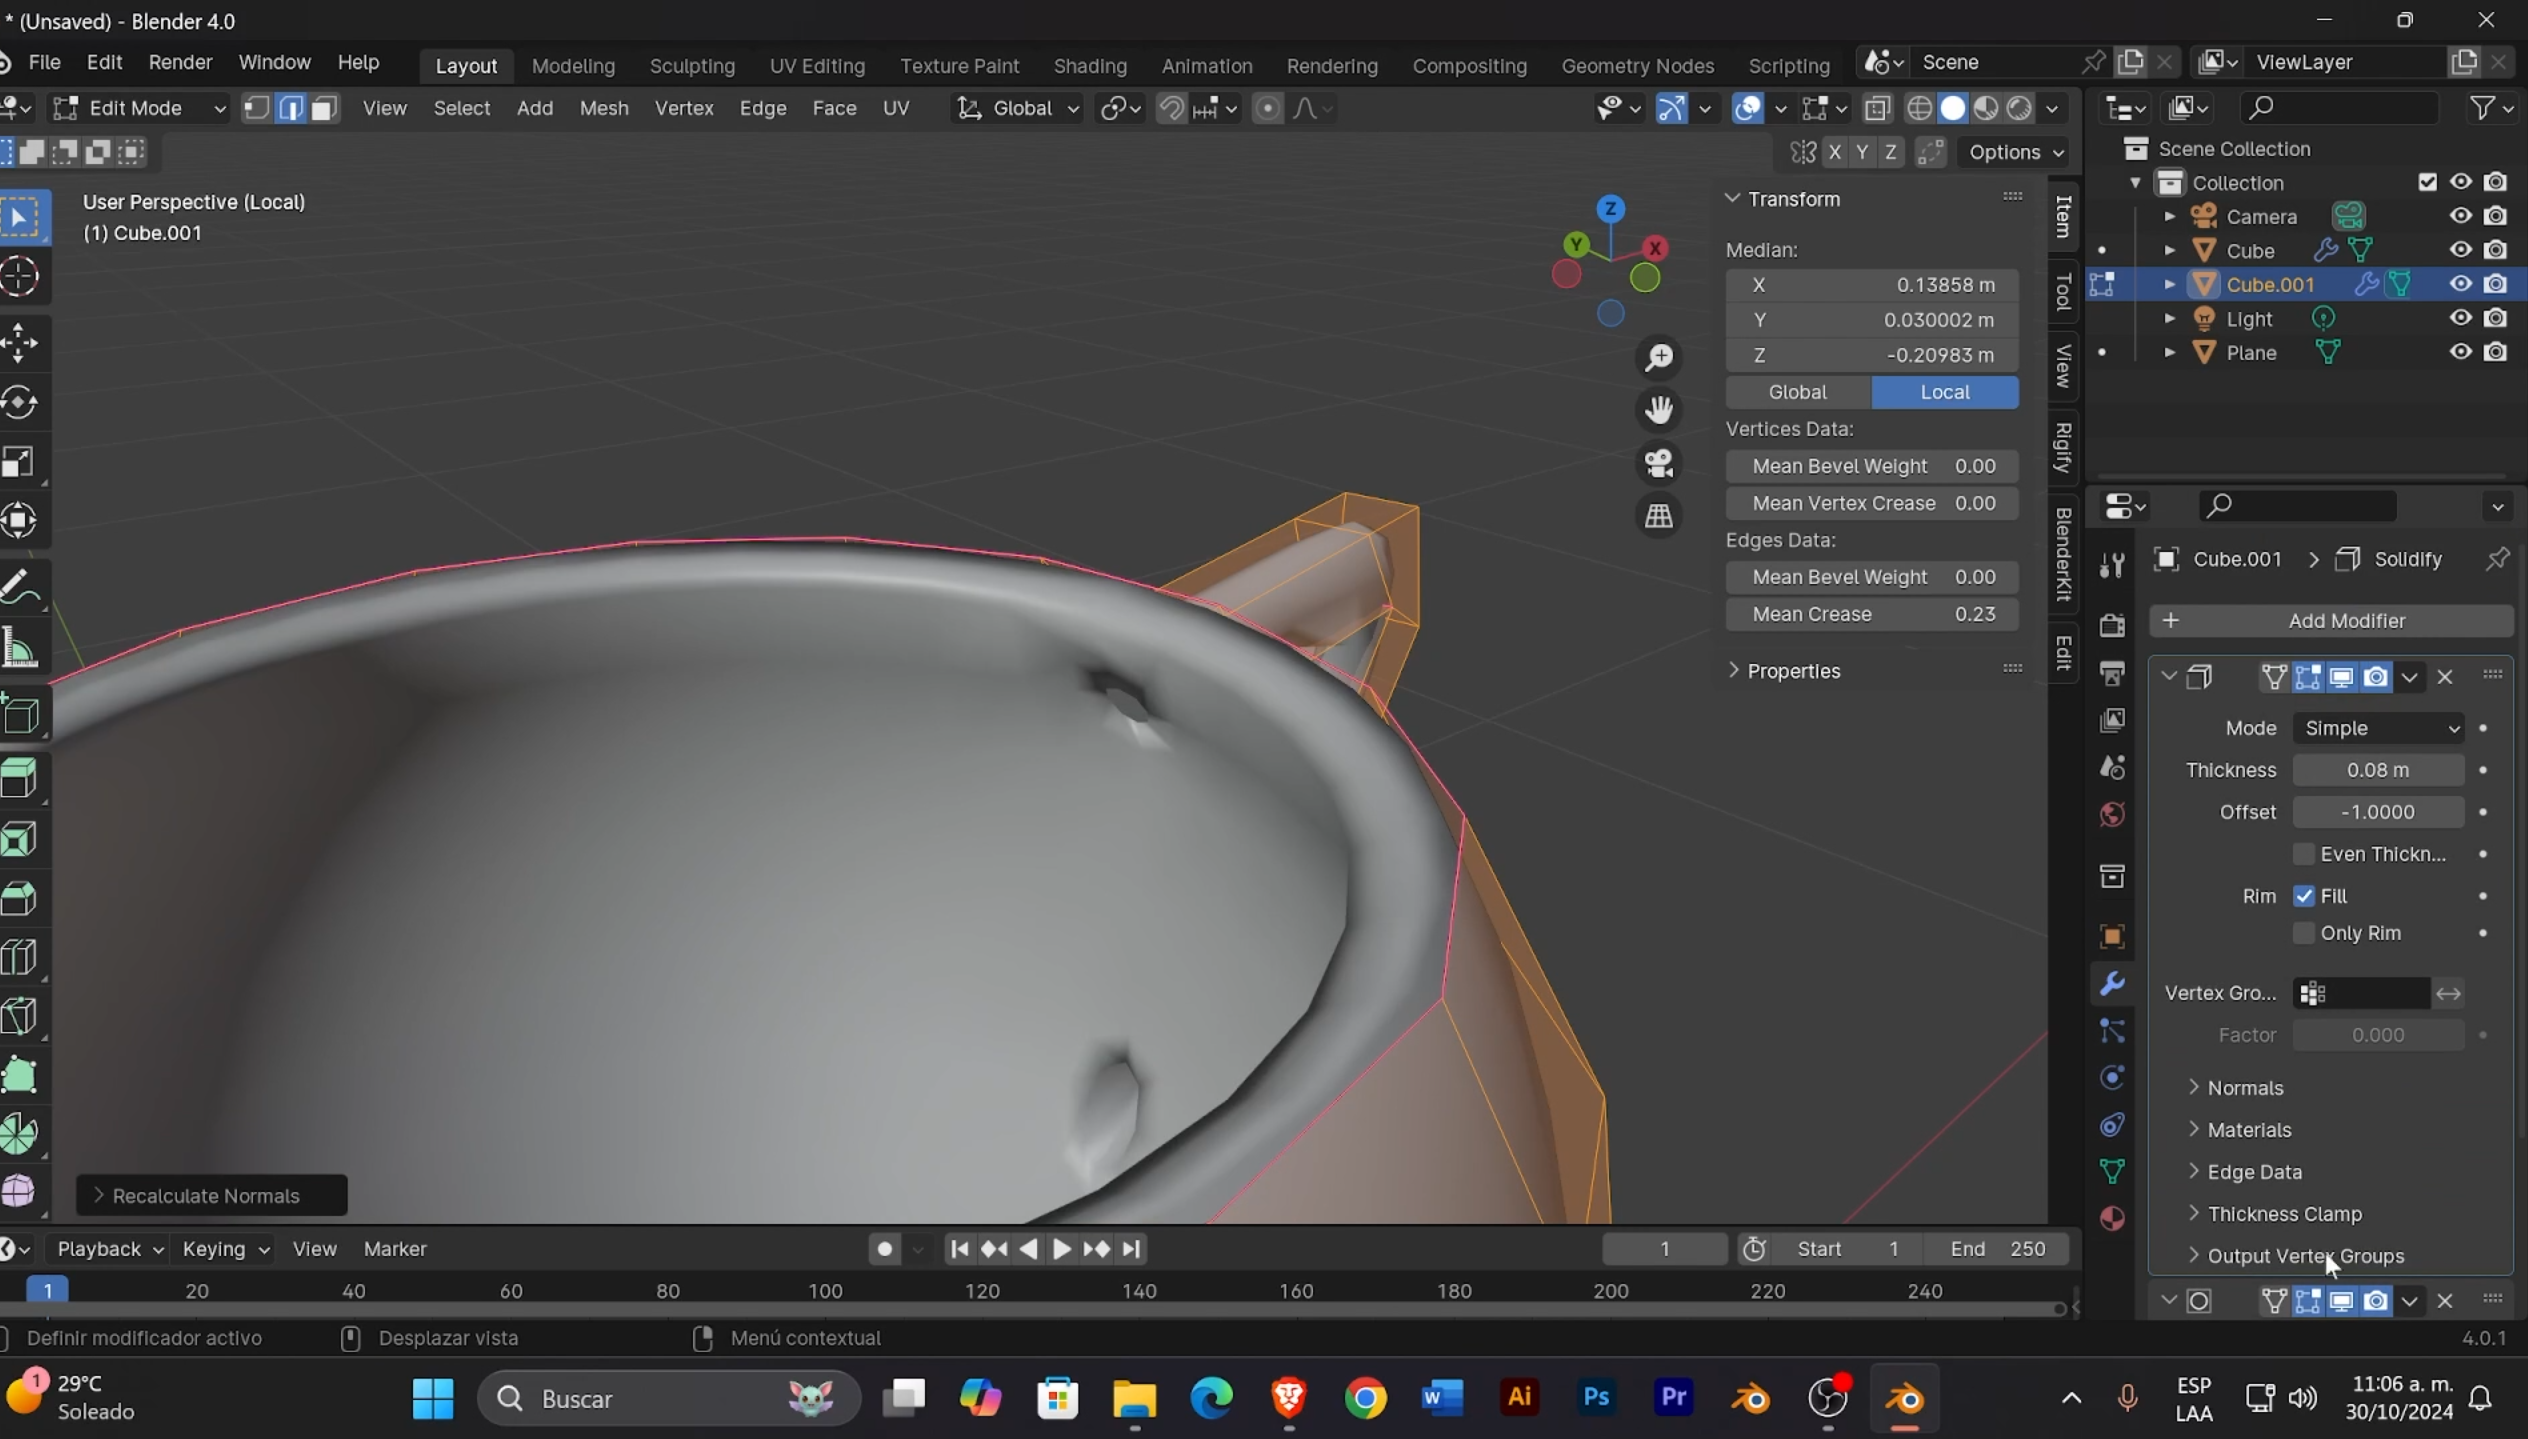The image size is (2528, 1439).
Task: Expand Cube.001 in the outliner
Action: (x=2169, y=285)
